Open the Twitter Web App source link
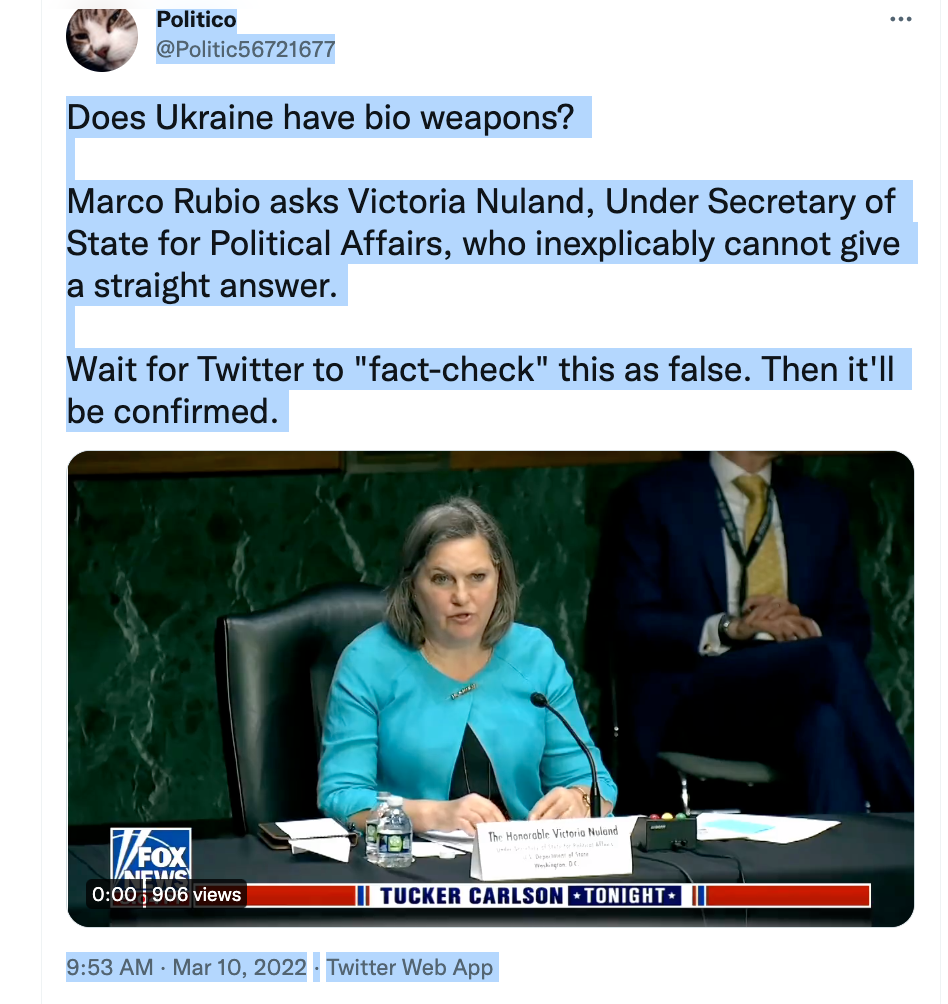Viewport: 948px width, 1004px height. coord(410,967)
